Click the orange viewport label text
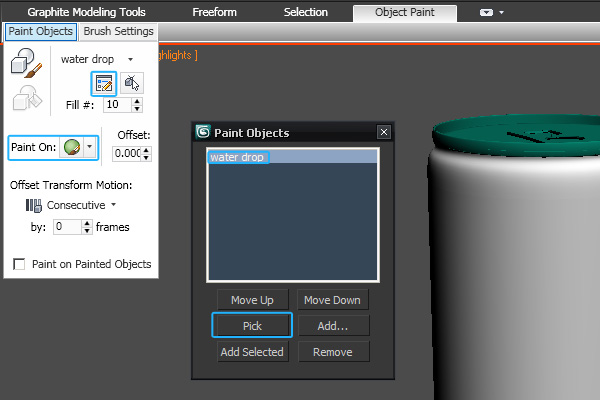The height and width of the screenshot is (400, 600). coord(178,55)
